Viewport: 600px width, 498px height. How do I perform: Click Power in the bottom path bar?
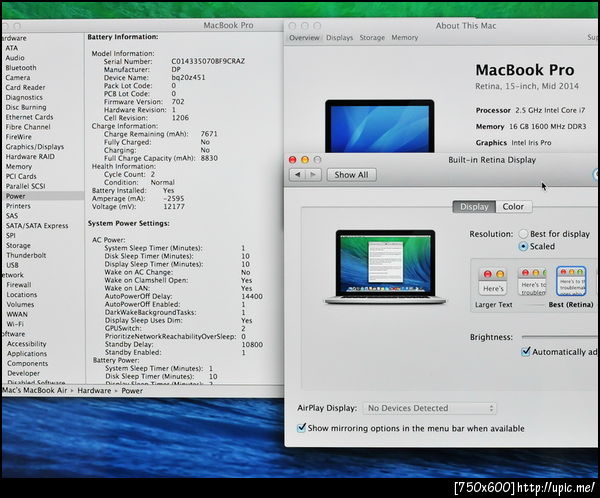[132, 391]
